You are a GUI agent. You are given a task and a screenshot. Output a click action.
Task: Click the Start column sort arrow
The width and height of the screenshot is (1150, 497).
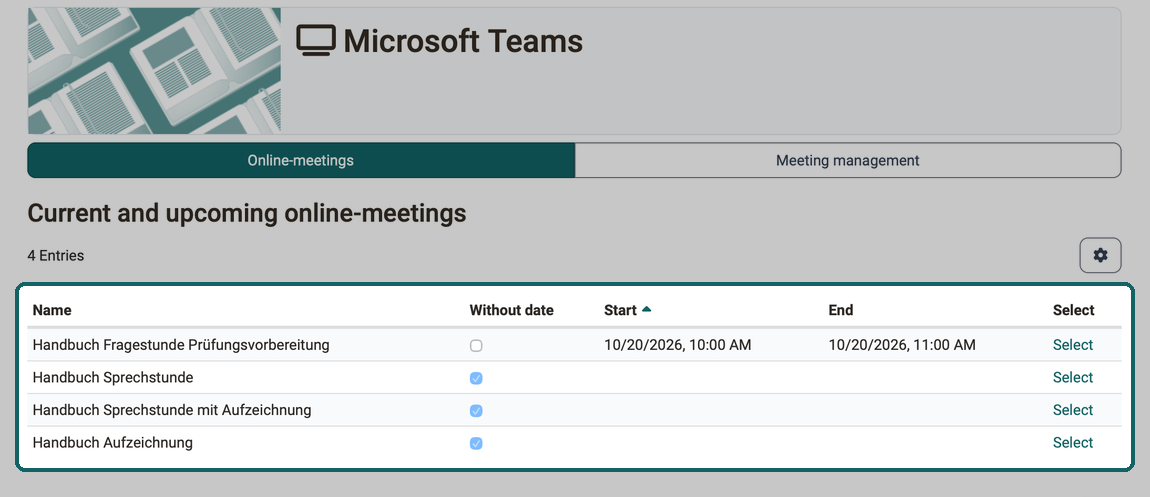pos(646,309)
